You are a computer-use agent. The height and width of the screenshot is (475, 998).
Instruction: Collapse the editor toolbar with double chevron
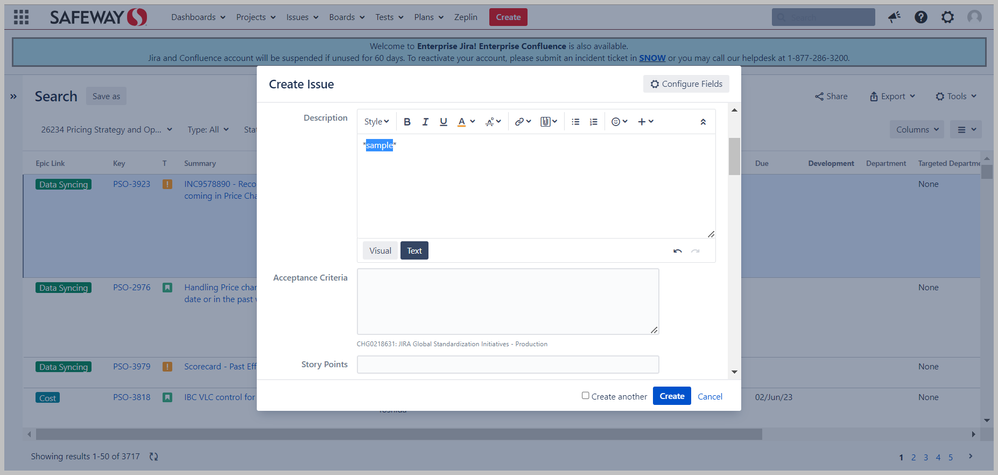703,122
